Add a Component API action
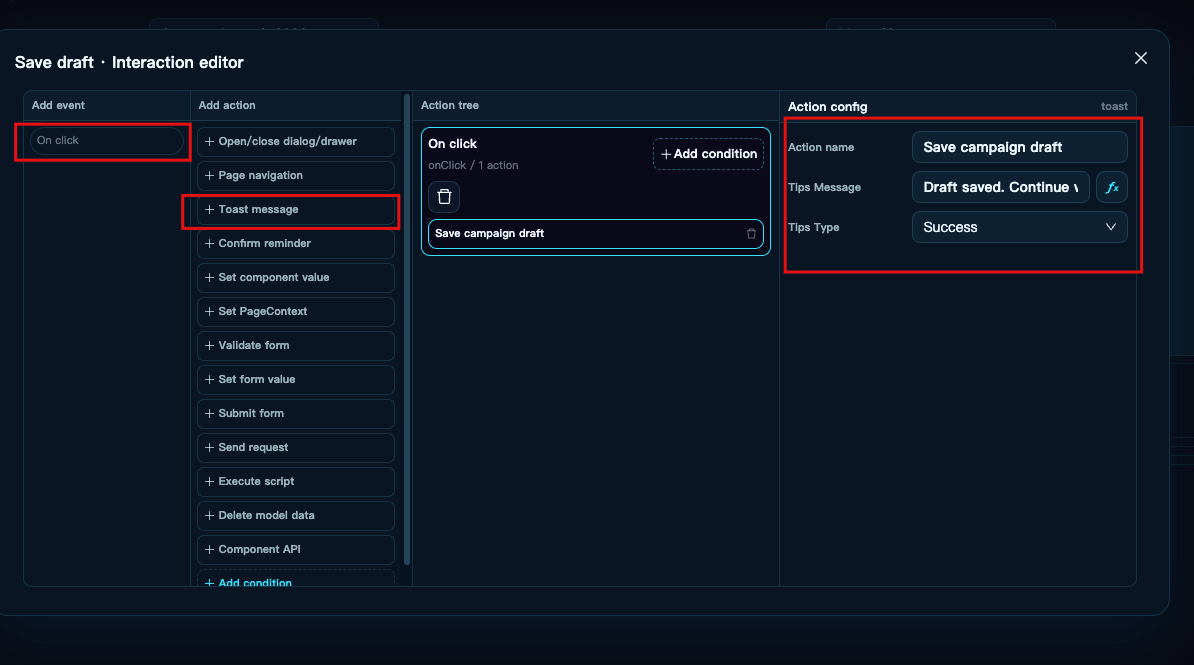 tap(295, 550)
